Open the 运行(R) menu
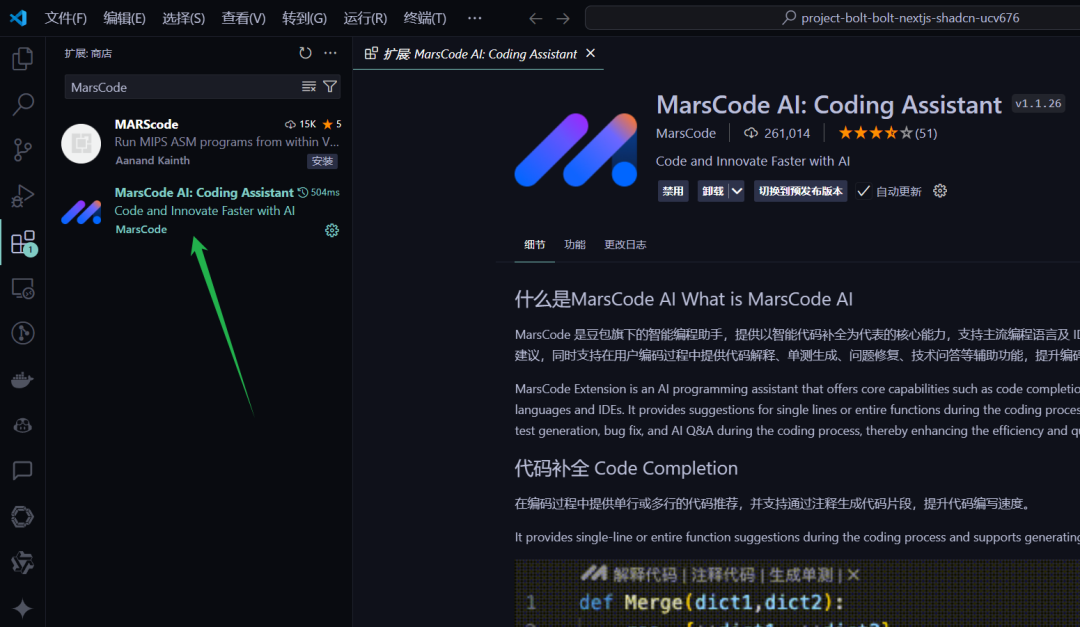Screen dimensions: 1080x627 (365, 18)
